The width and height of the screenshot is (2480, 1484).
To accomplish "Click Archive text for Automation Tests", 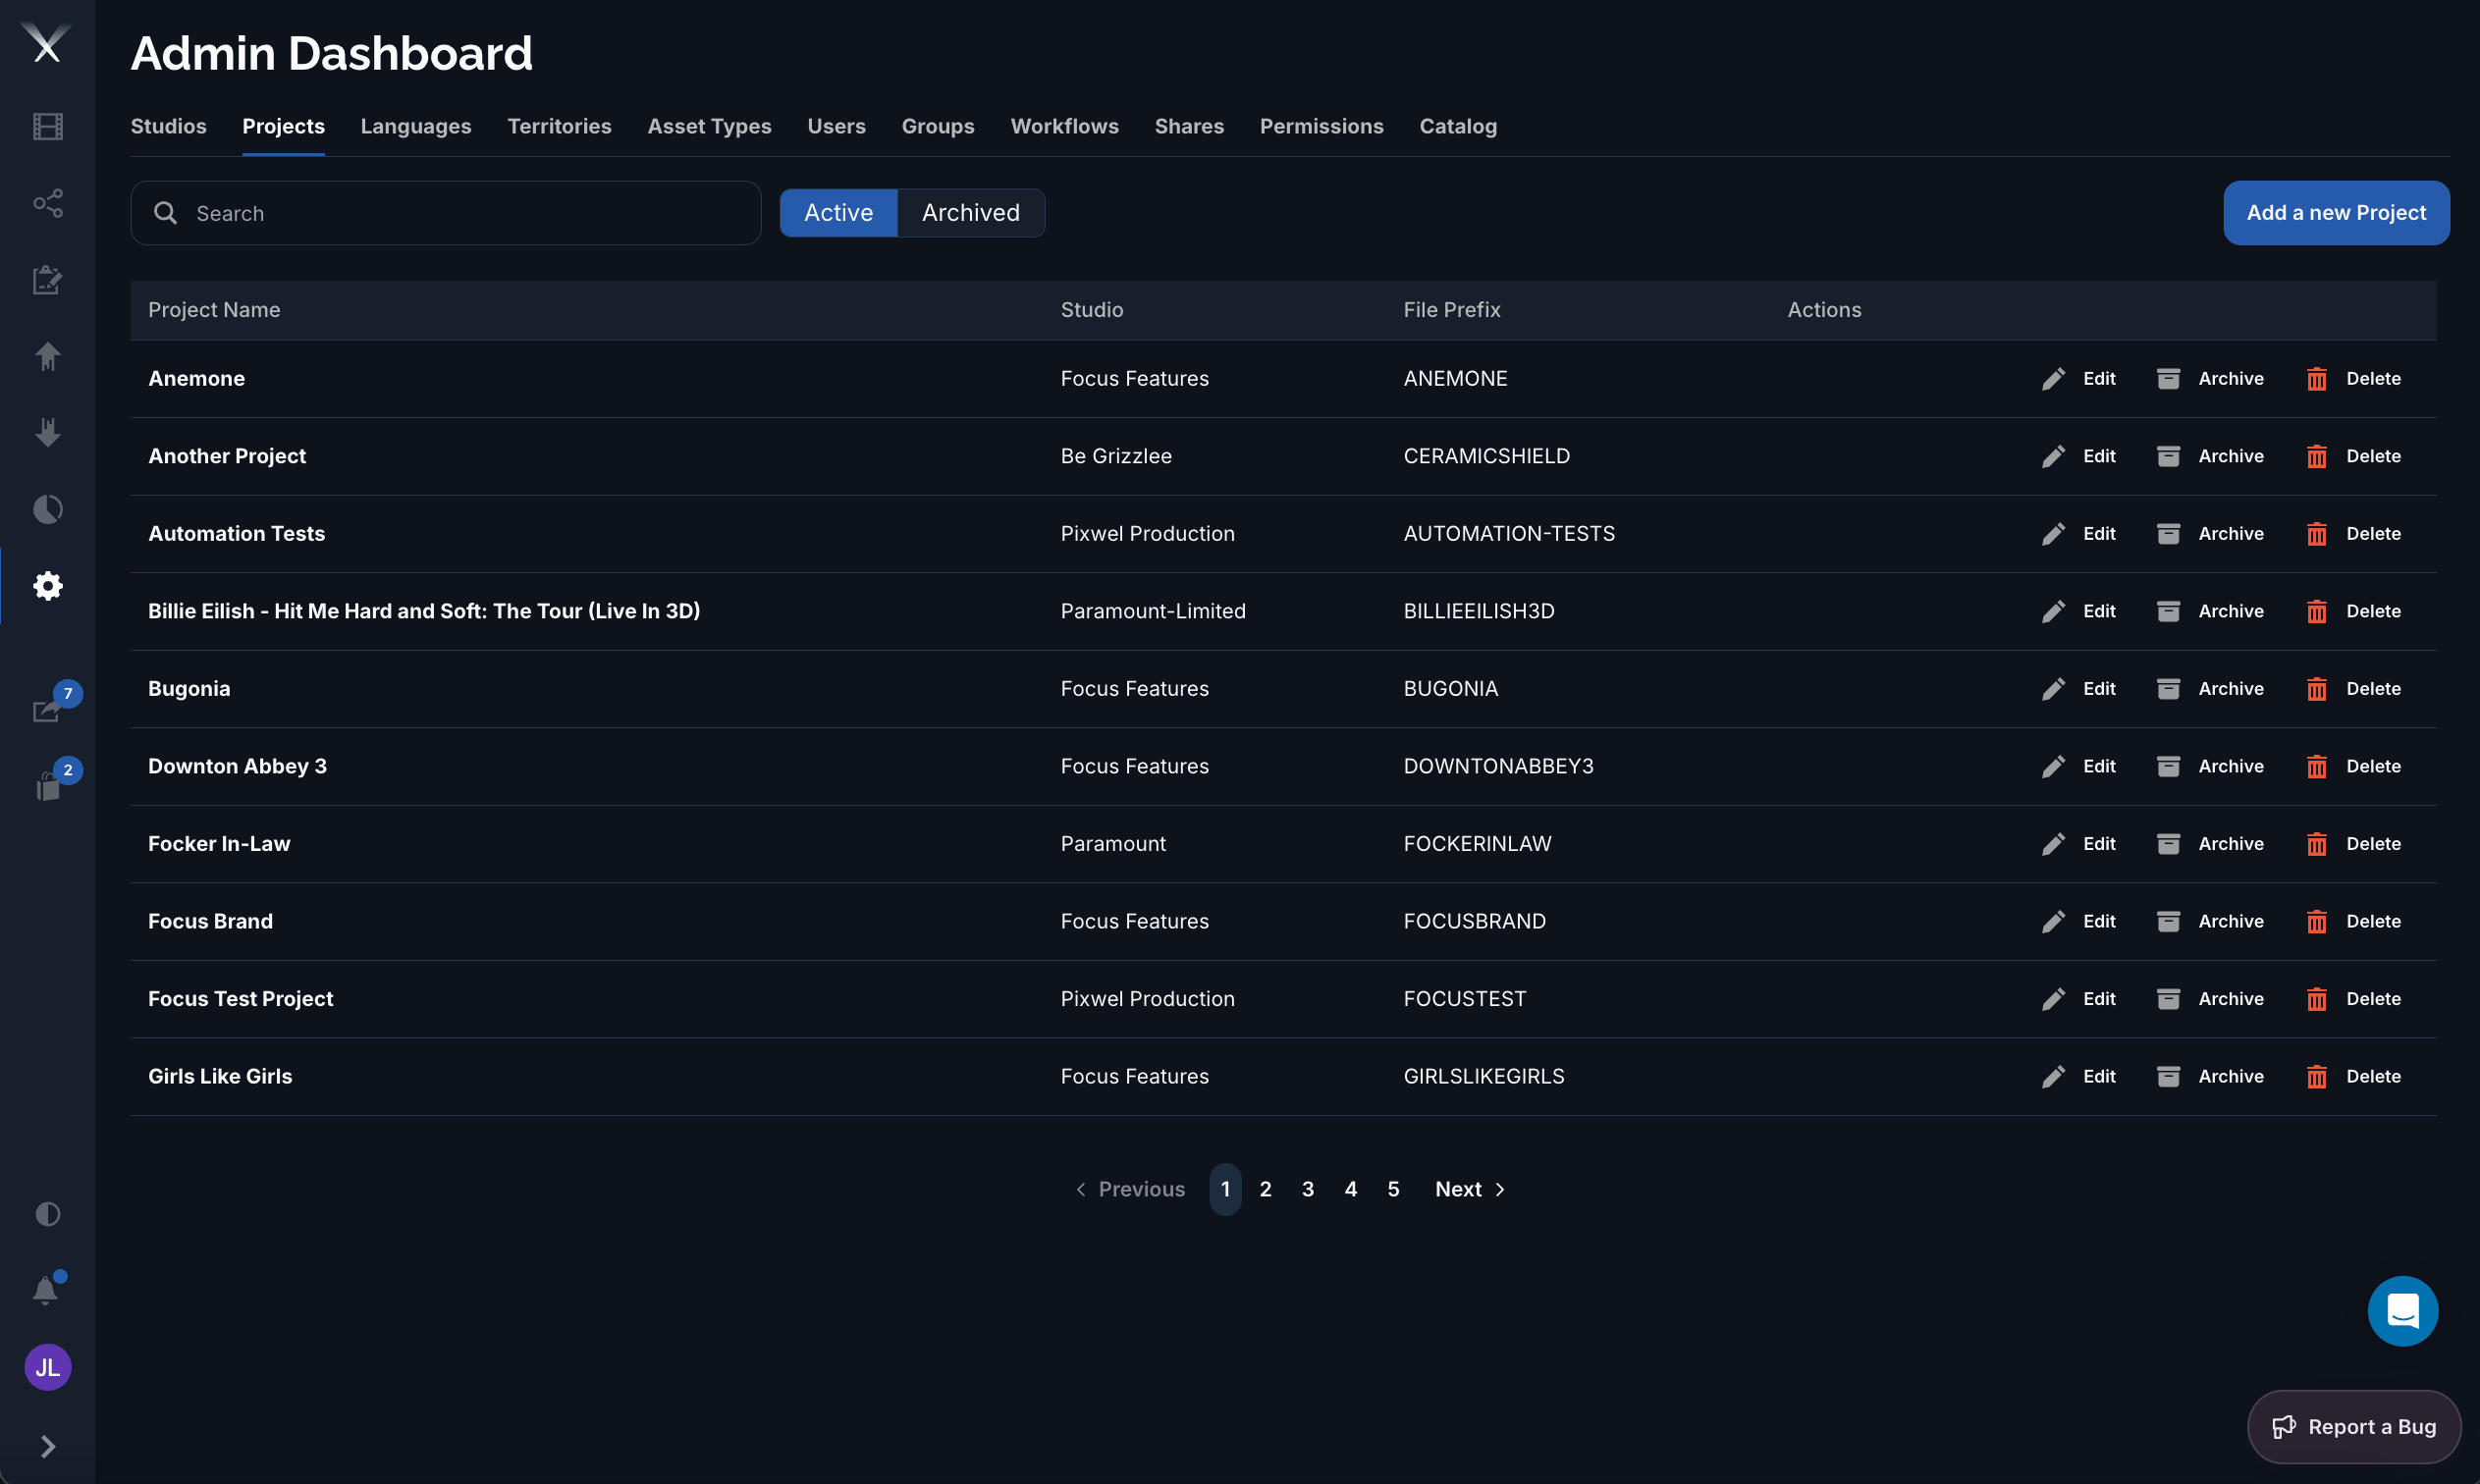I will (2231, 534).
